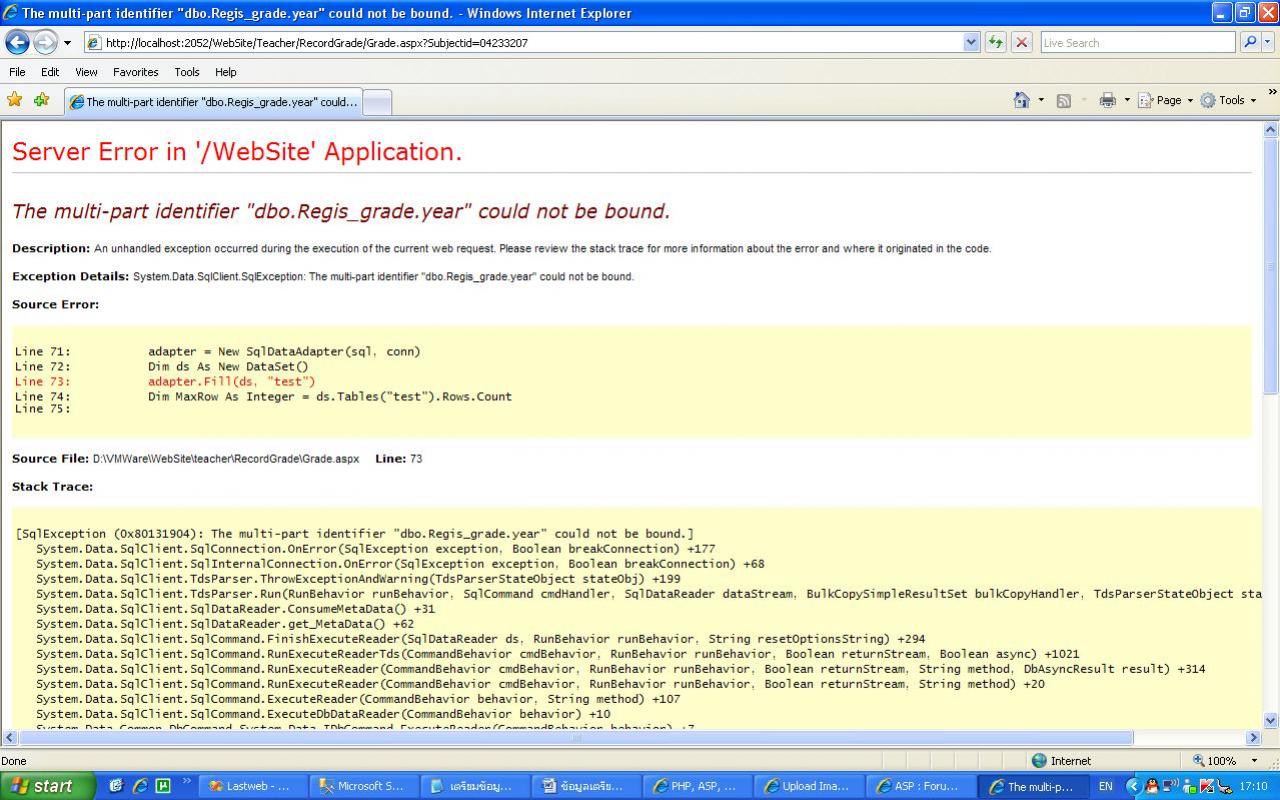Open Favorites Center star icon

pyautogui.click(x=15, y=100)
